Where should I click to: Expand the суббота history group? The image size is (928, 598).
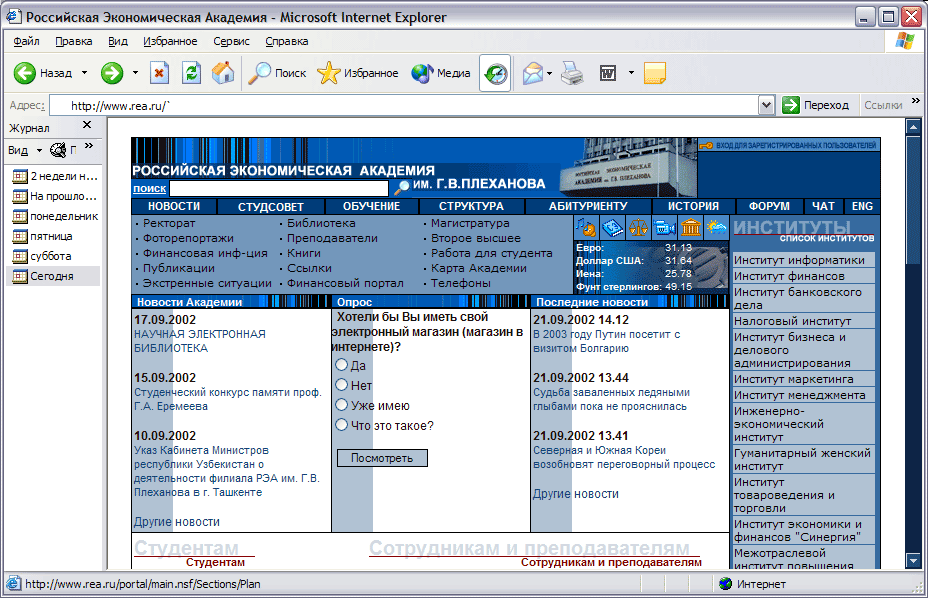tap(42, 256)
